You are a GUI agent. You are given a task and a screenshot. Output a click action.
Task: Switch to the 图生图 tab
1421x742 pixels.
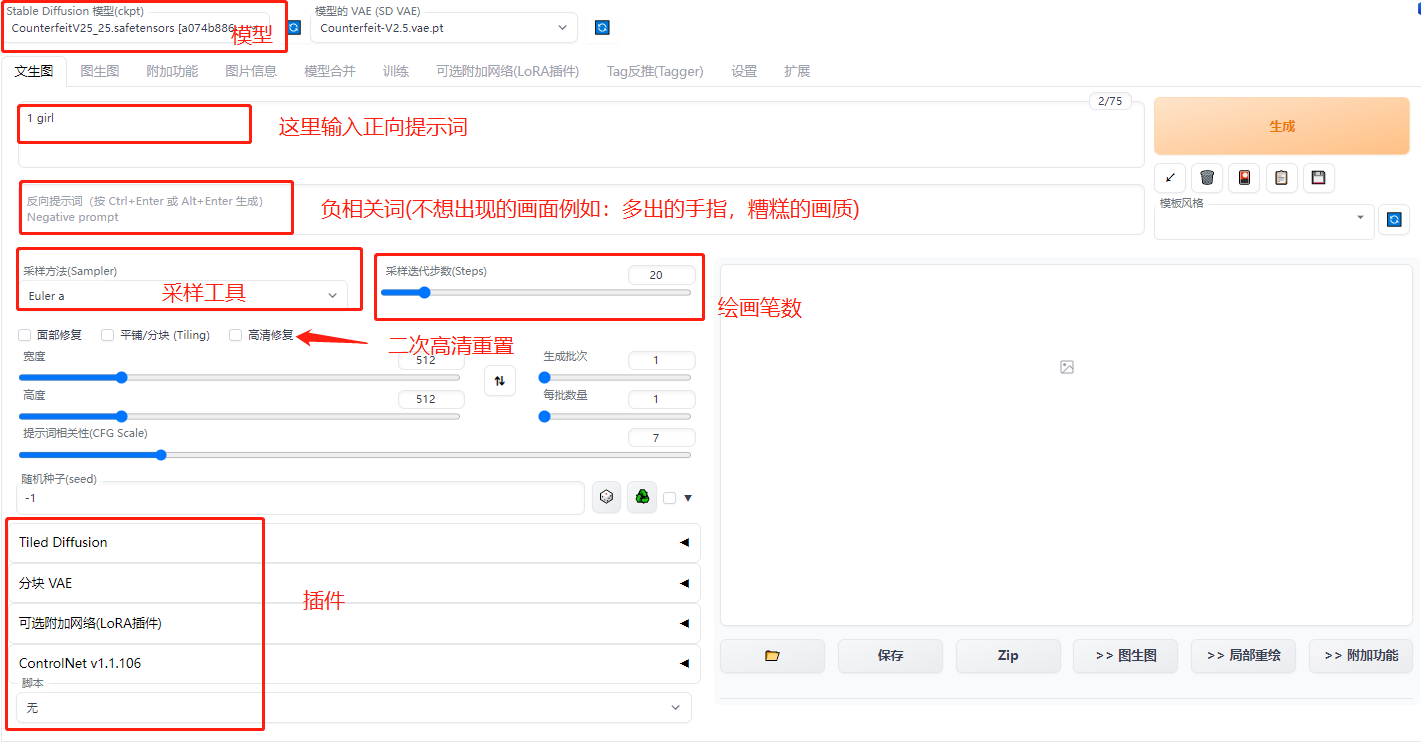[100, 71]
